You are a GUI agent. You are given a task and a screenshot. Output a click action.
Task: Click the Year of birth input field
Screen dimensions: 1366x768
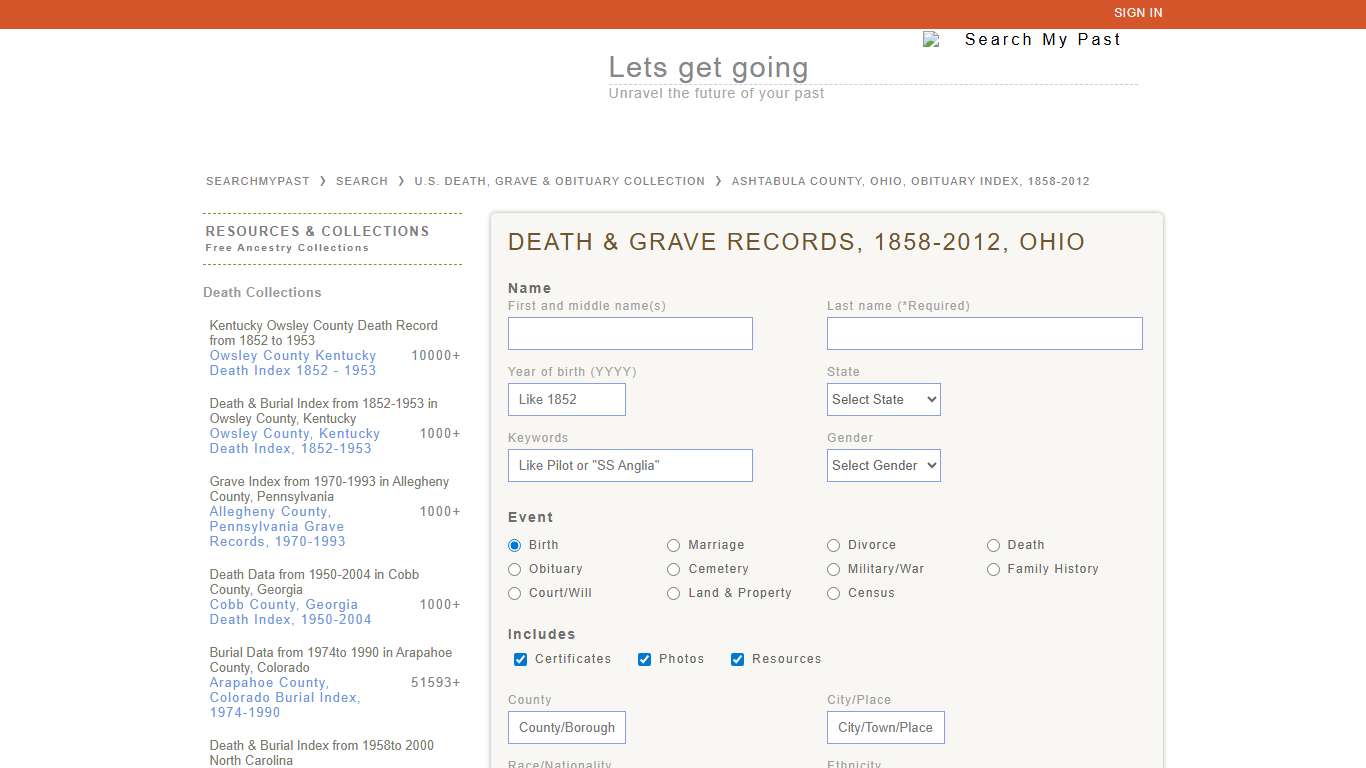tap(566, 399)
